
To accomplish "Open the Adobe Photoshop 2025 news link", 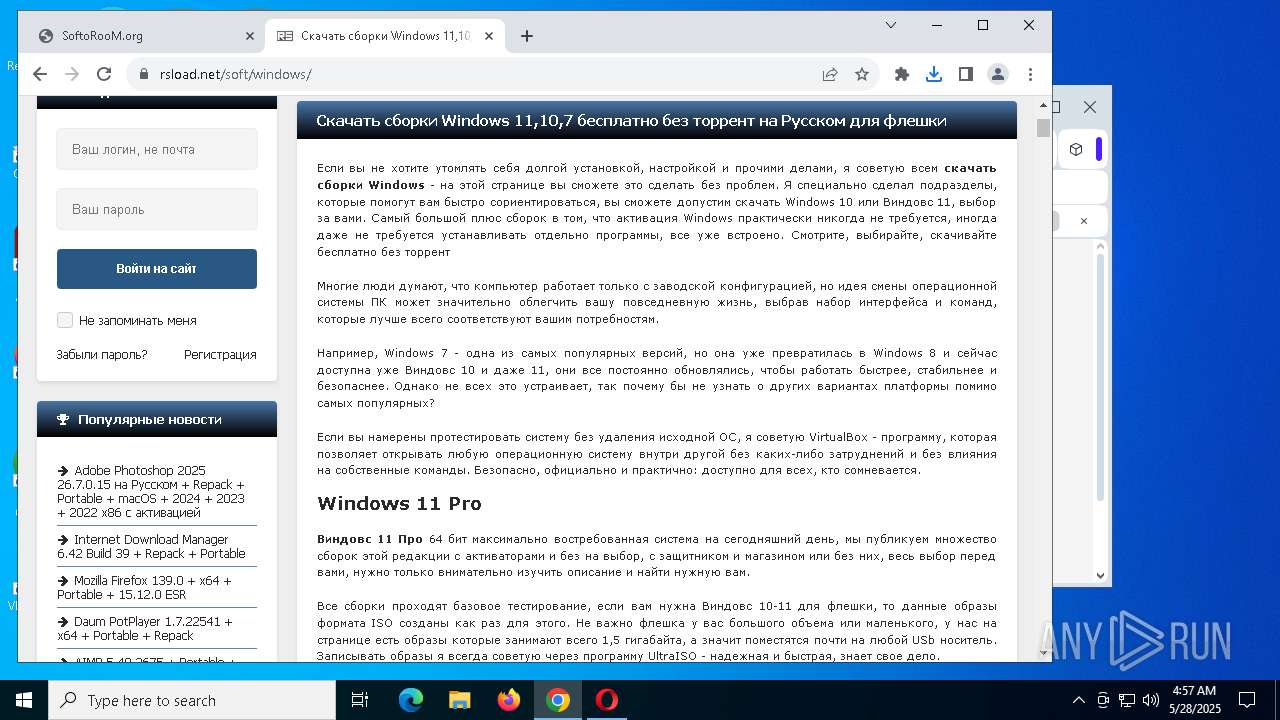I will (x=151, y=491).
